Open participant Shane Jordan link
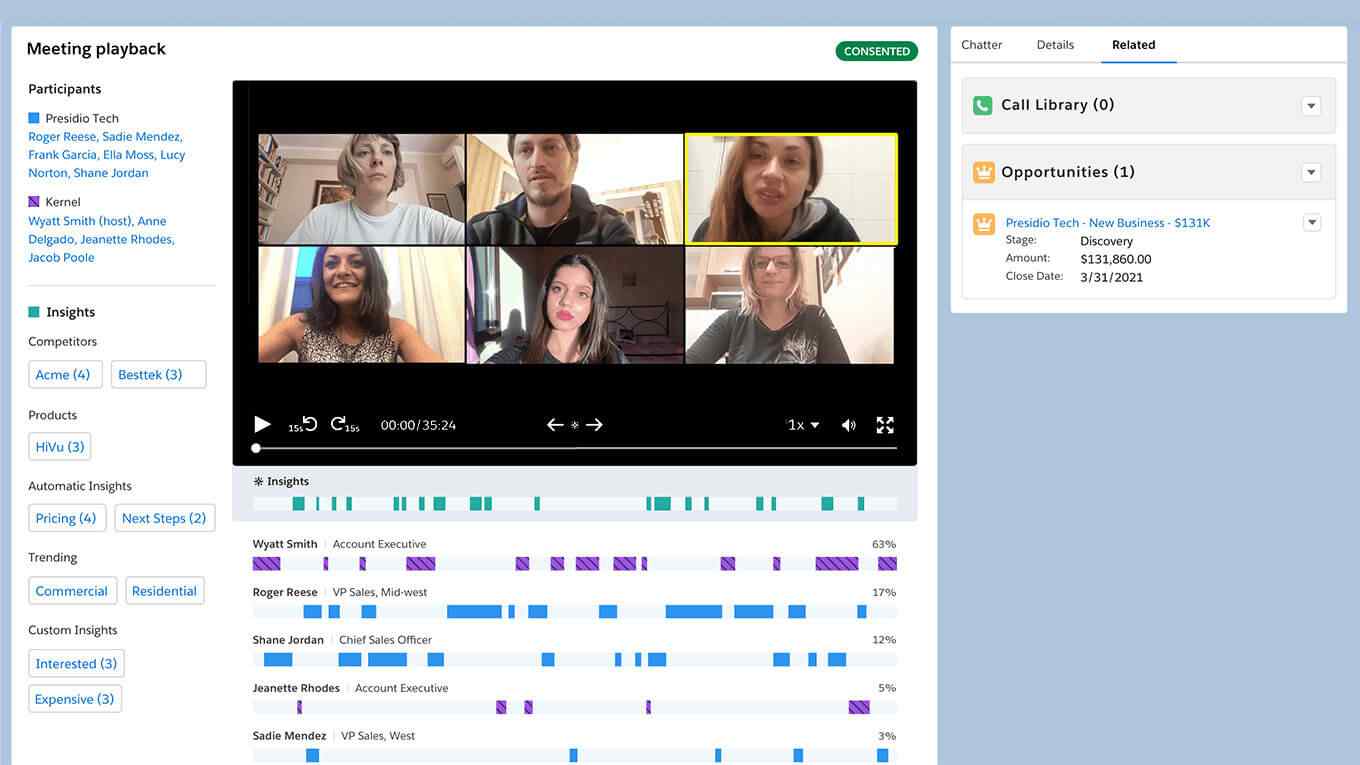Image resolution: width=1360 pixels, height=765 pixels. [x=111, y=173]
